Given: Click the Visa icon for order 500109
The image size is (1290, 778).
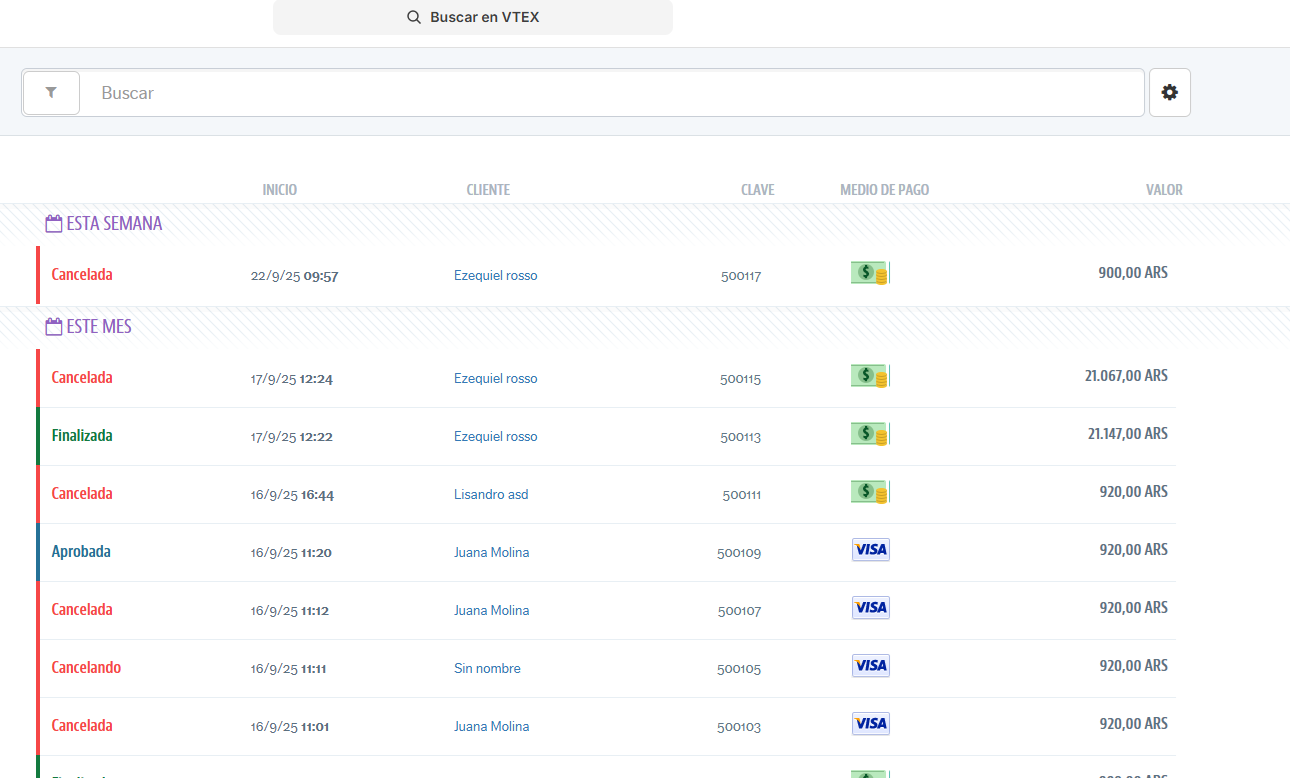Looking at the screenshot, I should [x=870, y=550].
